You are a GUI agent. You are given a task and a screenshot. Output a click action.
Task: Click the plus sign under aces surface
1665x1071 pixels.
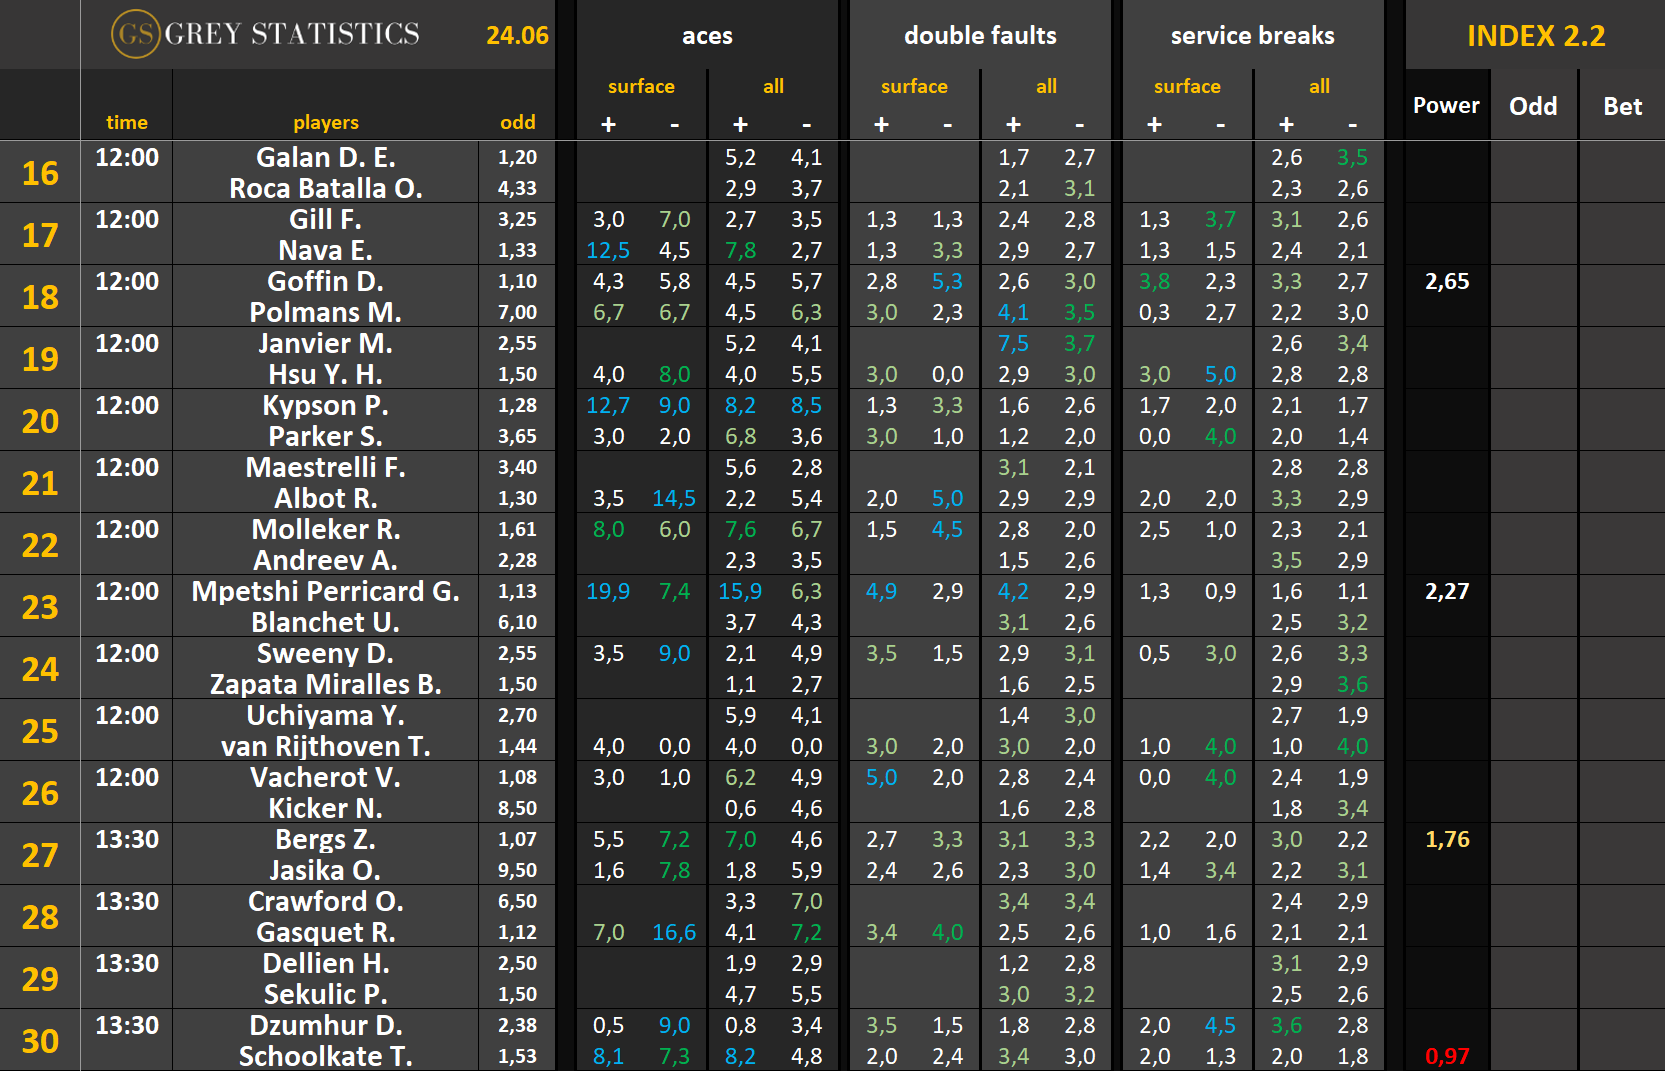pos(608,124)
